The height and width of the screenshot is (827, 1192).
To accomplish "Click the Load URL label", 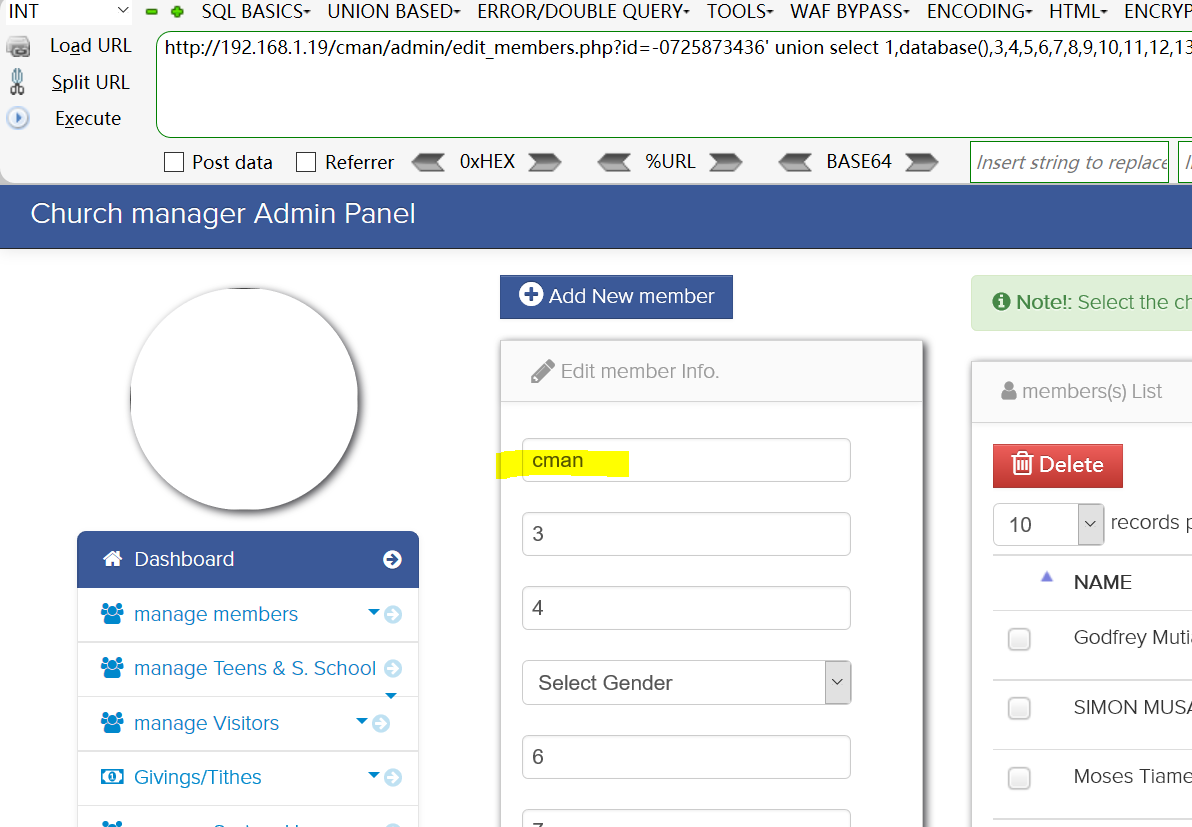I will (90, 46).
